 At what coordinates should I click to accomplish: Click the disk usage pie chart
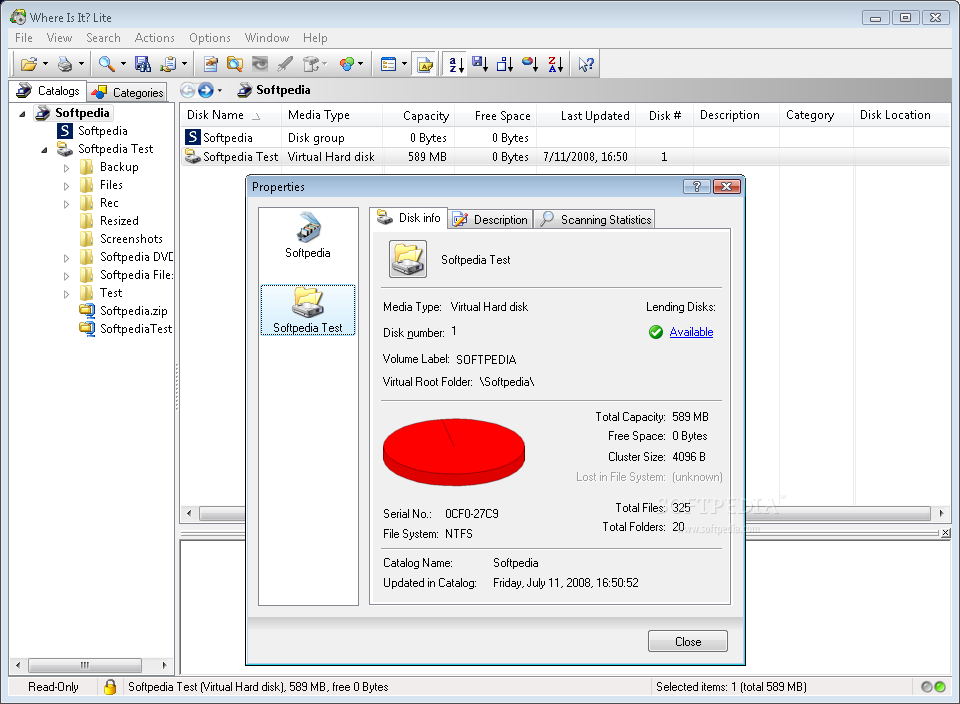point(454,452)
